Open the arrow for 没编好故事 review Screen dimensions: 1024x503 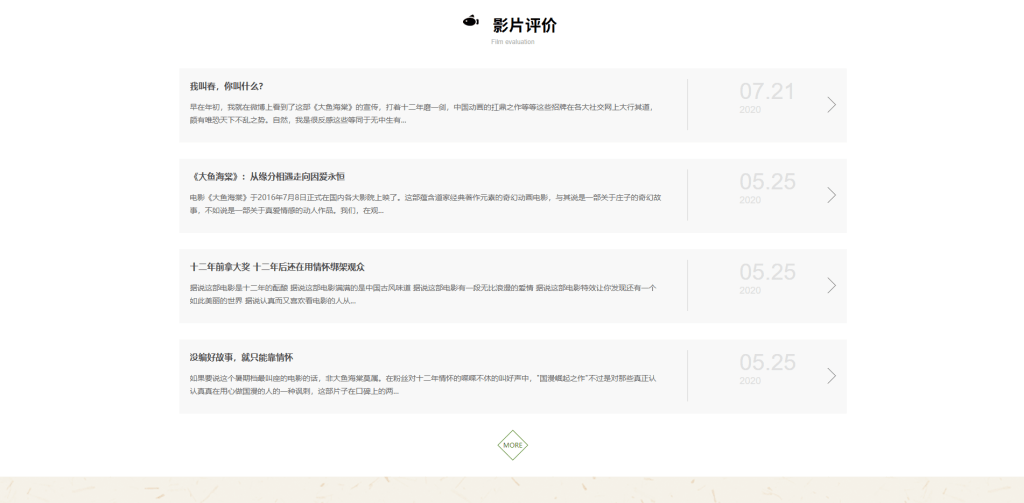click(x=831, y=376)
